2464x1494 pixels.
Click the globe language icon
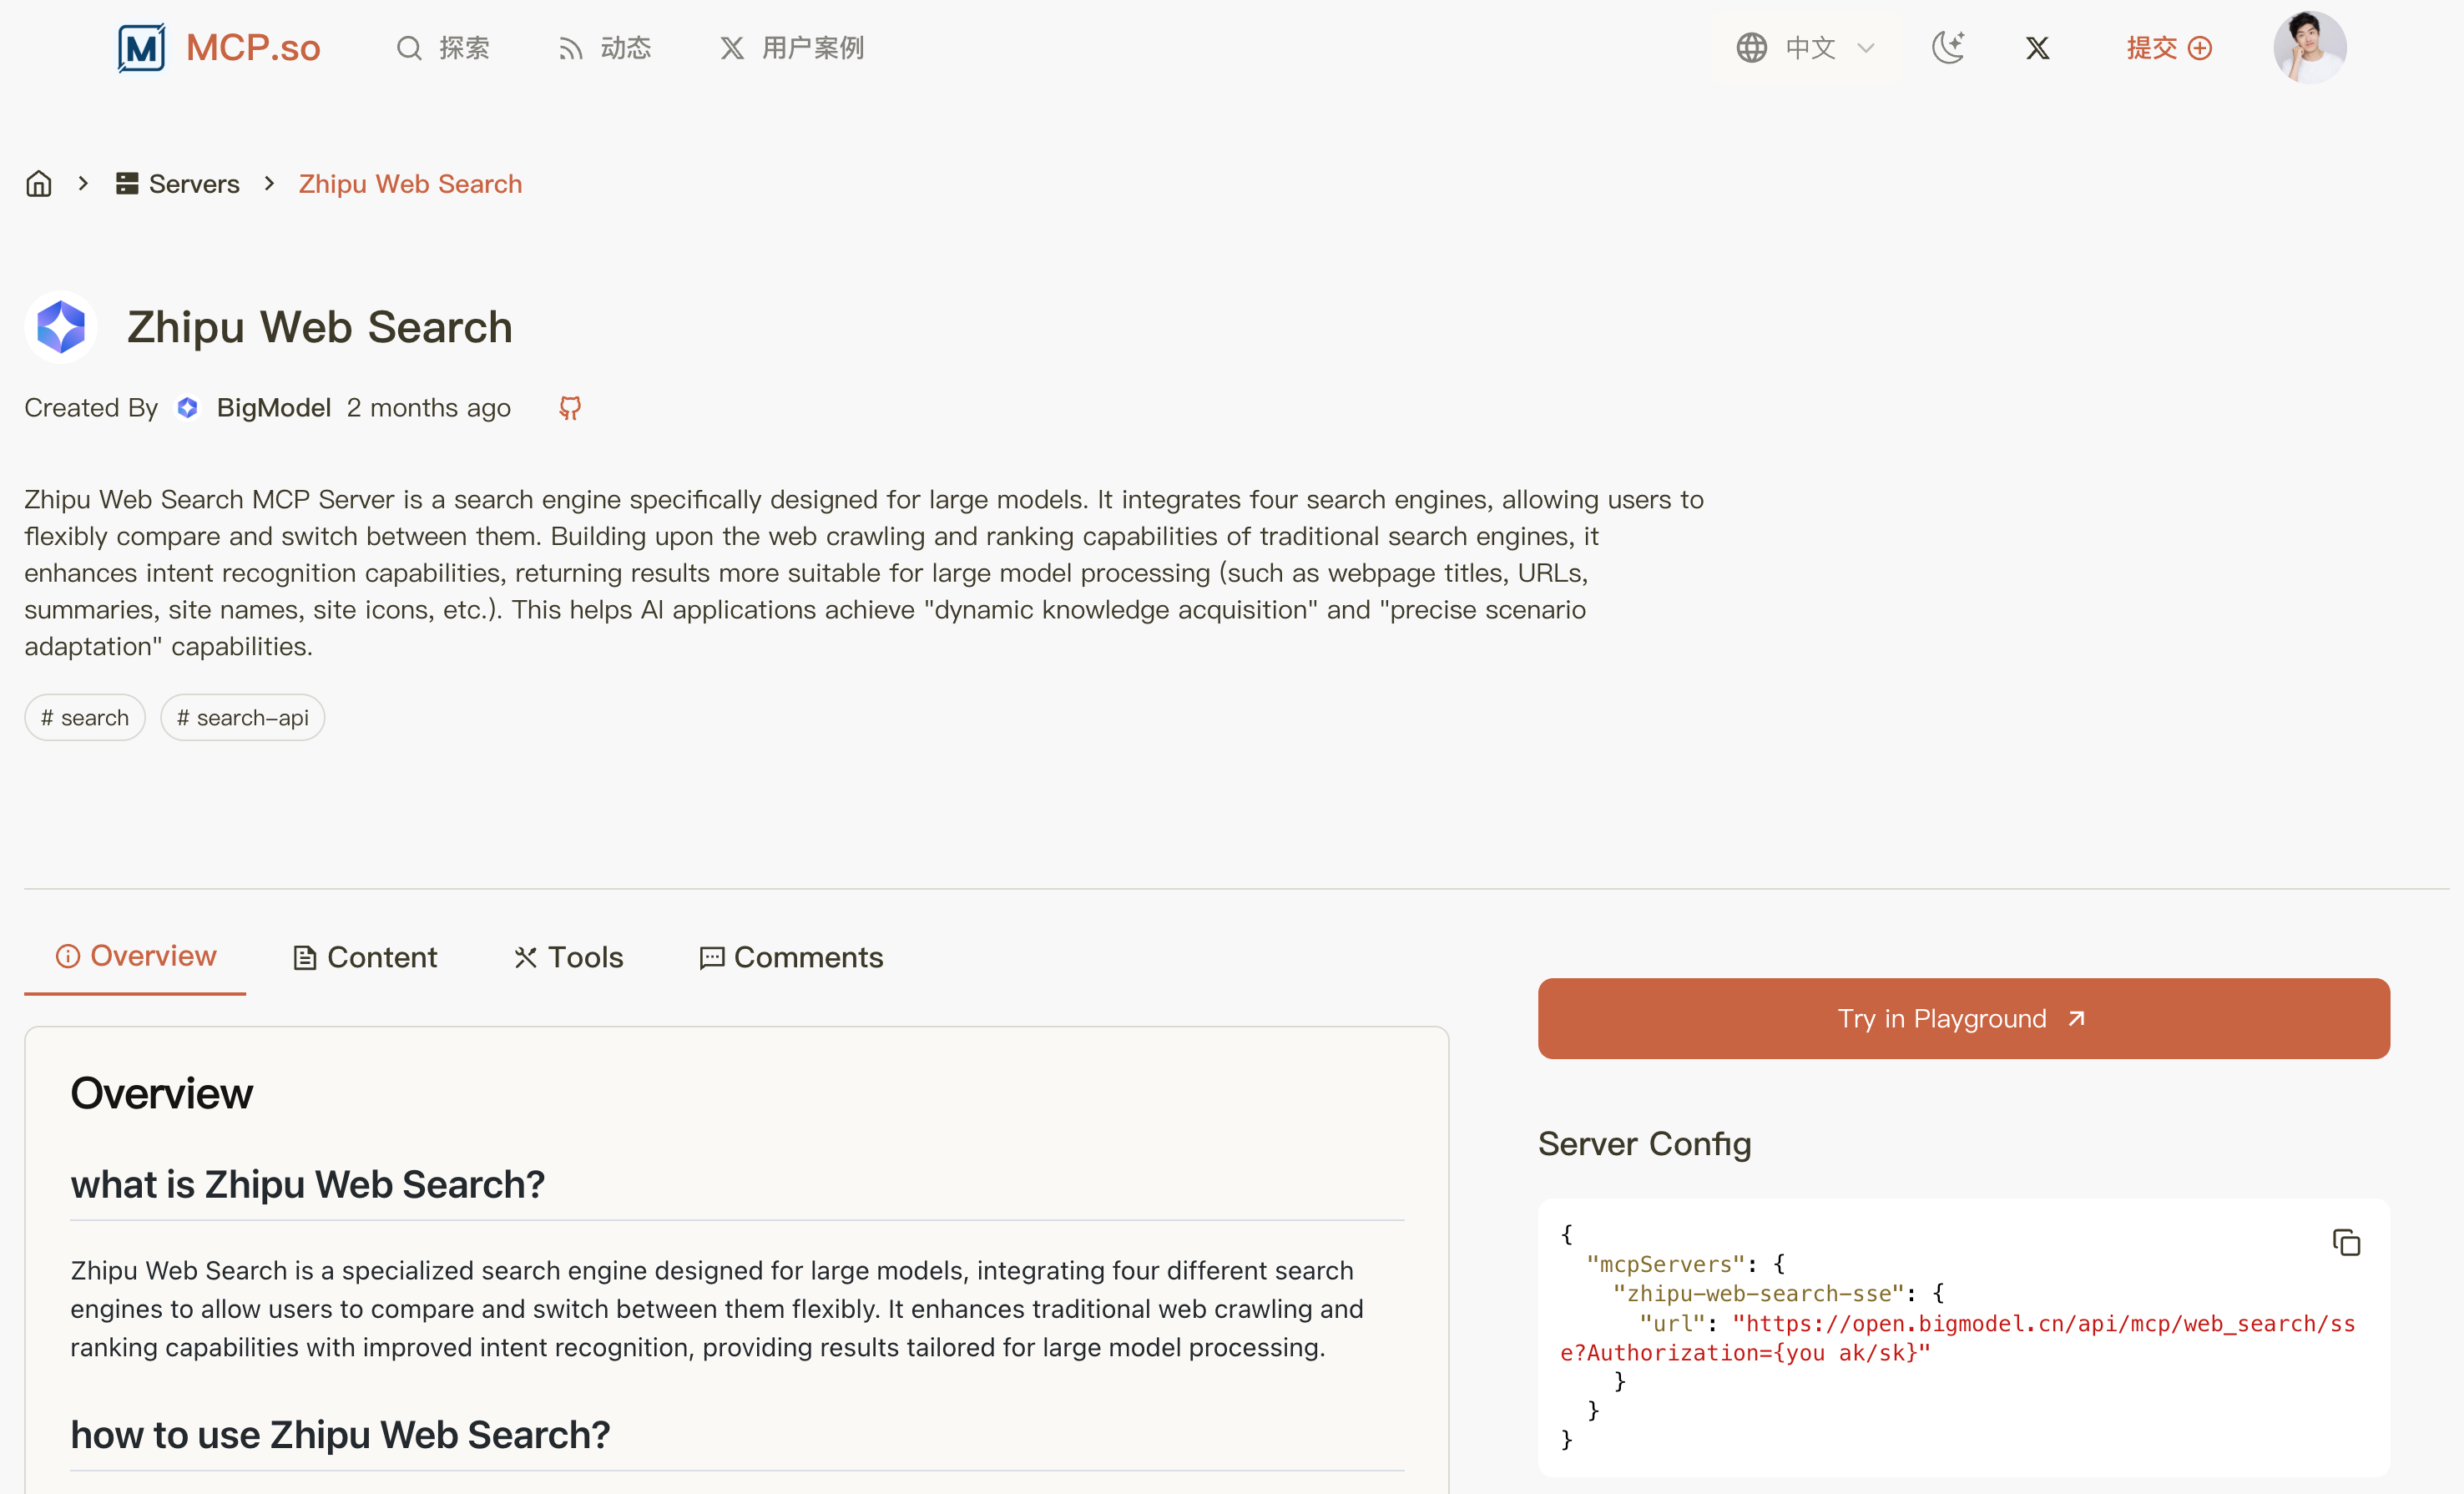(x=1751, y=47)
